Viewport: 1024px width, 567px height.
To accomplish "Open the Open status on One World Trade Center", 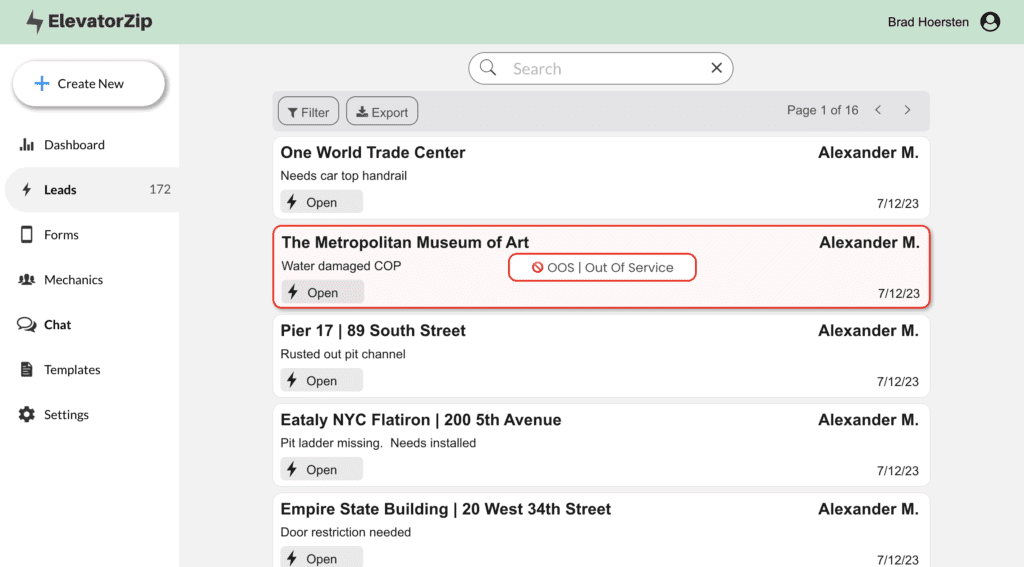I will pyautogui.click(x=321, y=202).
